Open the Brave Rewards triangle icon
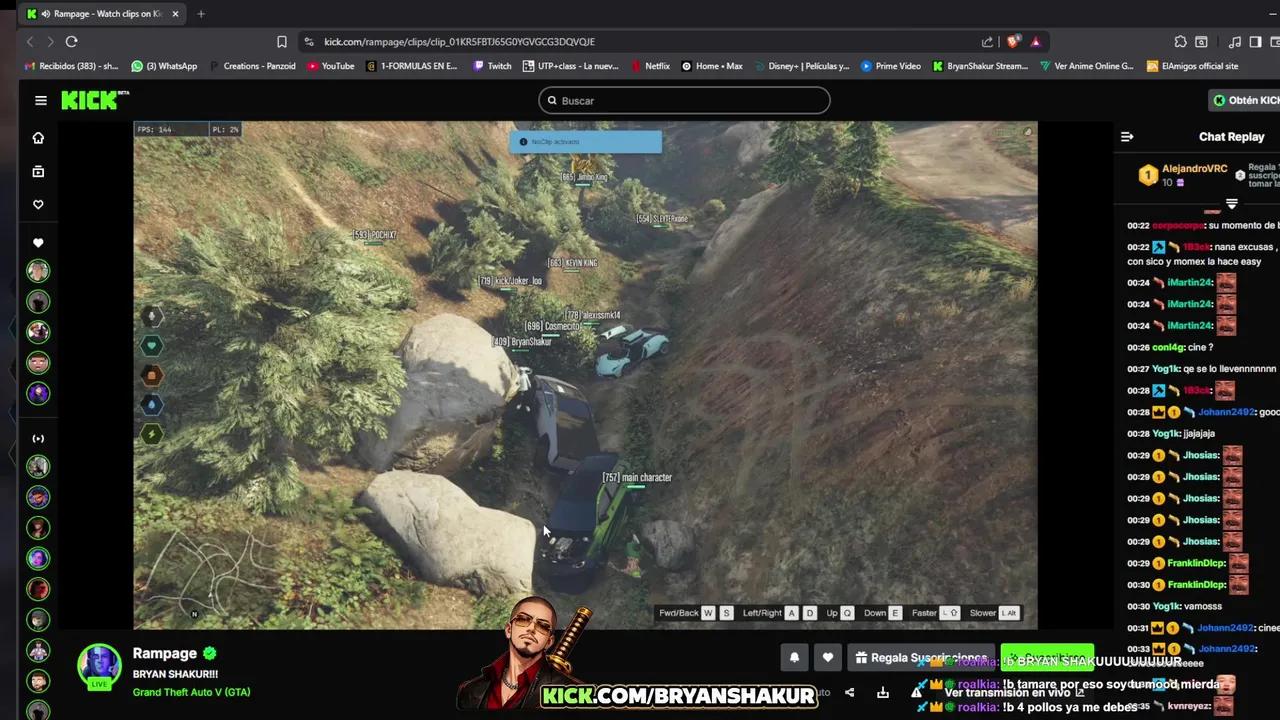 tap(1035, 41)
